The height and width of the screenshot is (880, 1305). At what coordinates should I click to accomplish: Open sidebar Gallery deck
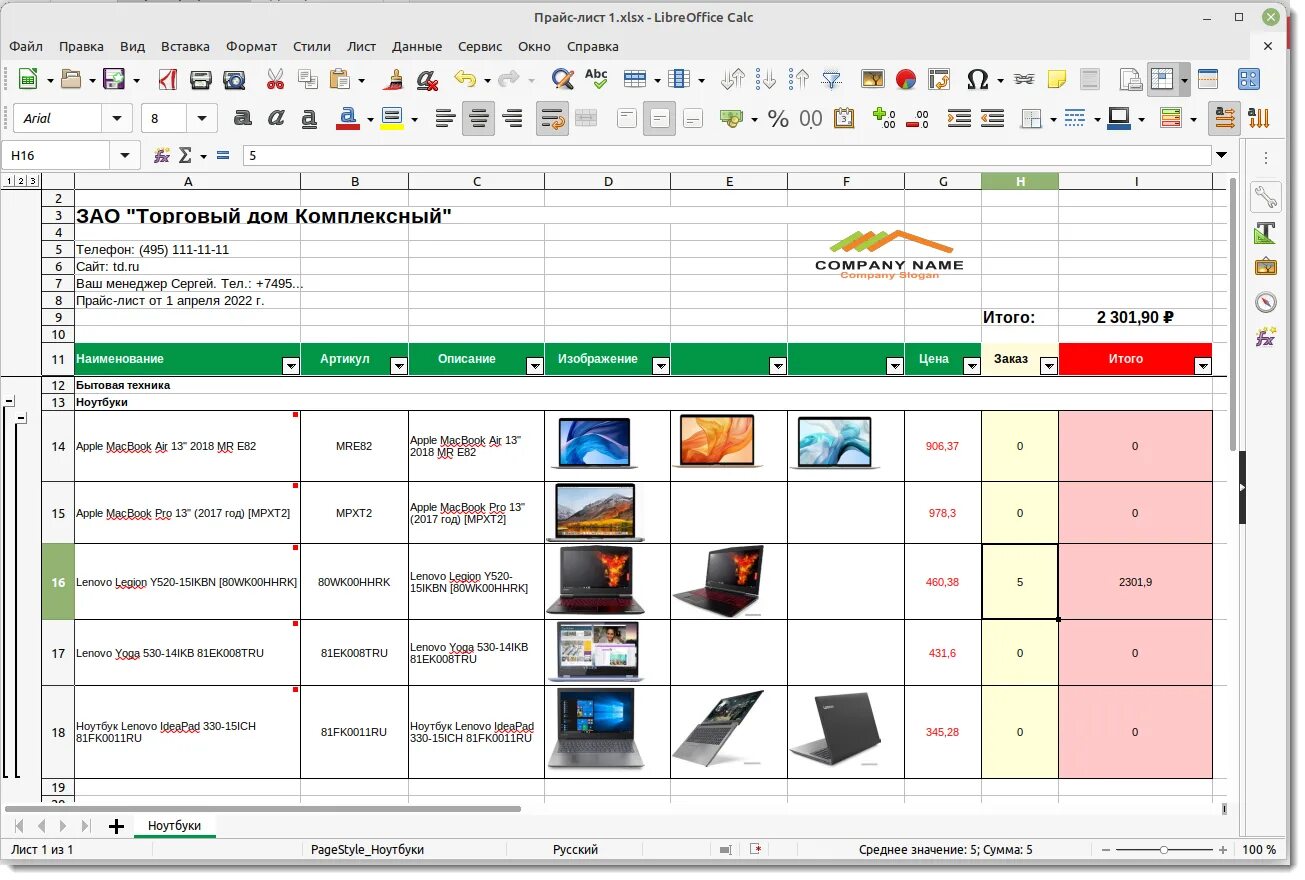(1265, 267)
